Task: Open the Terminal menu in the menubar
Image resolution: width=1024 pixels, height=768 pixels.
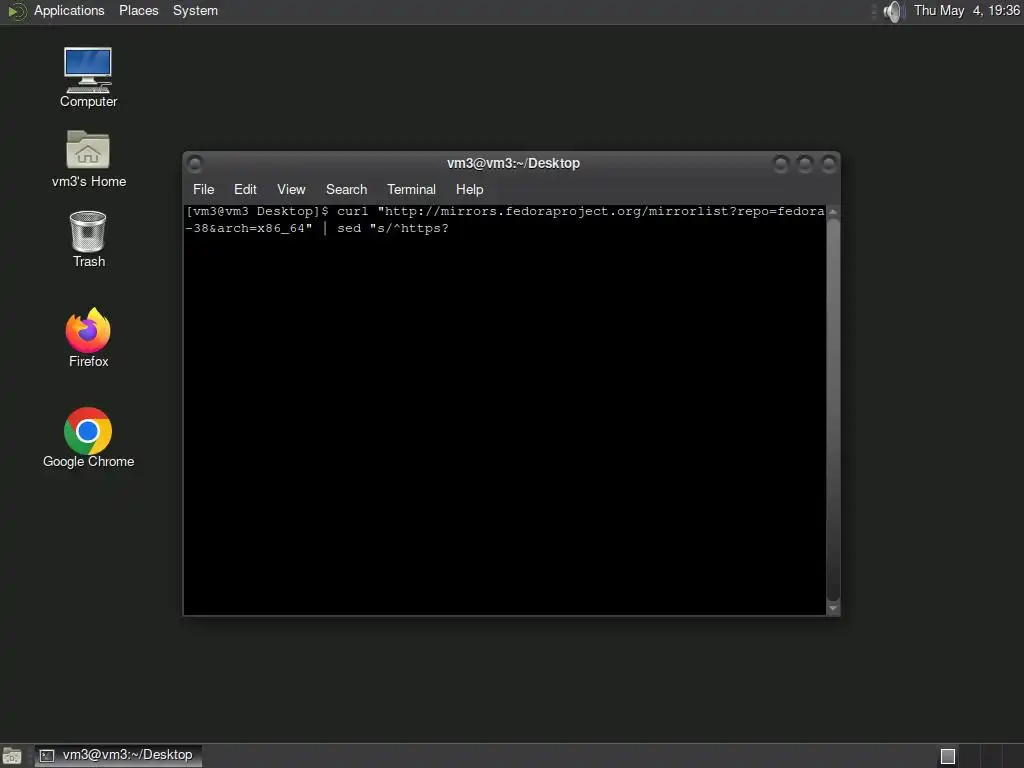Action: [x=411, y=189]
